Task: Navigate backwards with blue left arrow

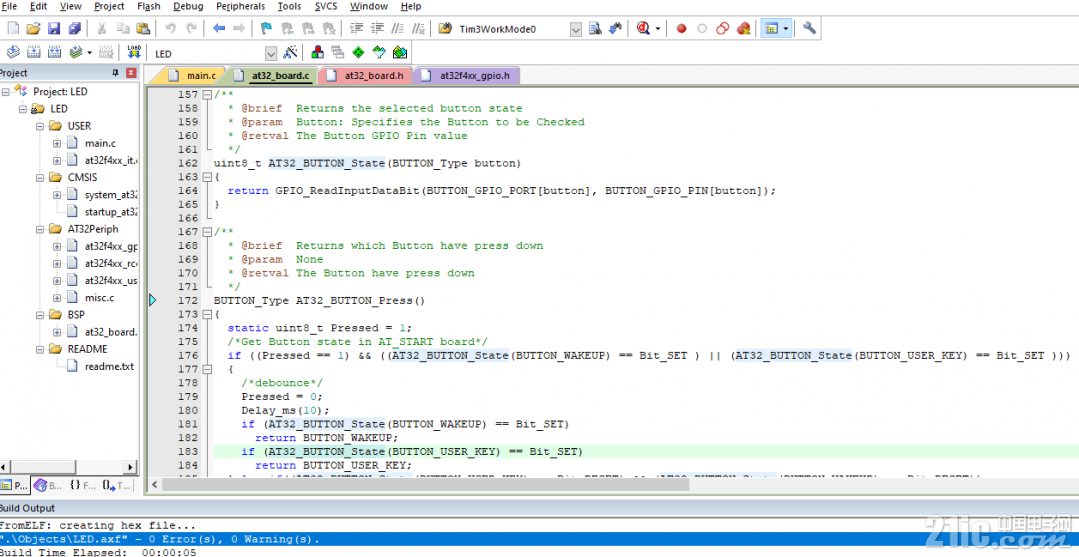Action: (219, 29)
